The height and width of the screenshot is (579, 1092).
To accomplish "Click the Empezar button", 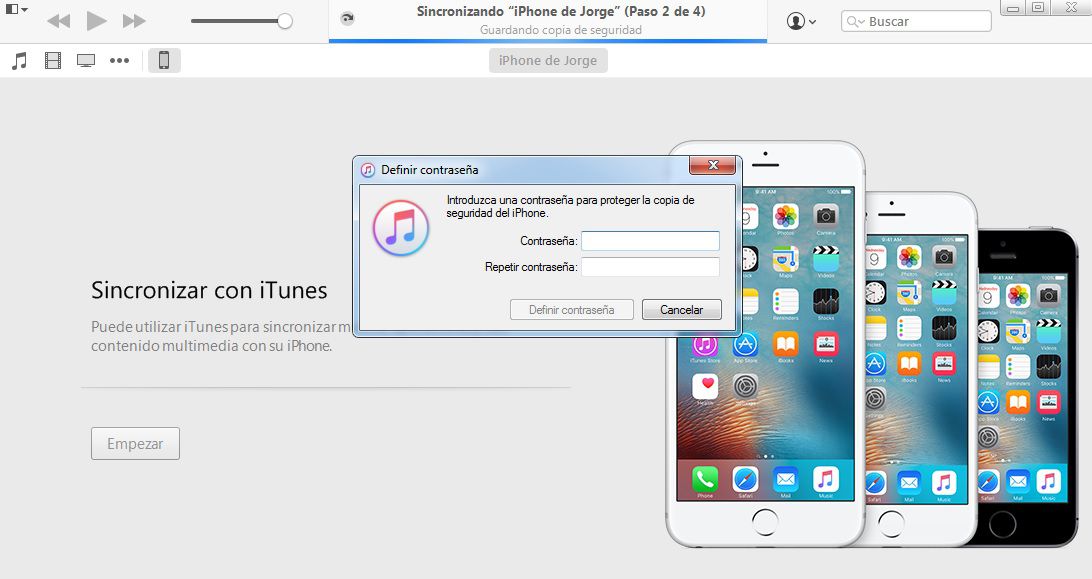I will click(135, 443).
